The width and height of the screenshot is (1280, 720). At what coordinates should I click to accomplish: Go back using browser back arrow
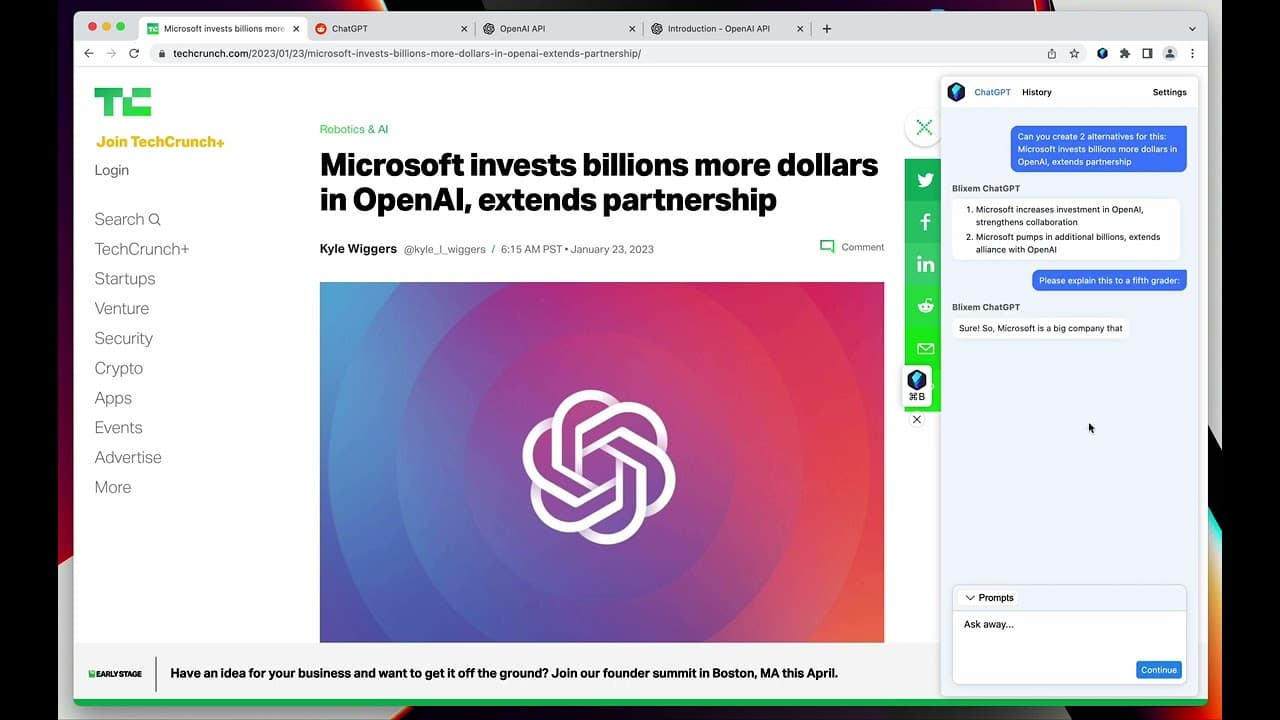click(x=88, y=53)
